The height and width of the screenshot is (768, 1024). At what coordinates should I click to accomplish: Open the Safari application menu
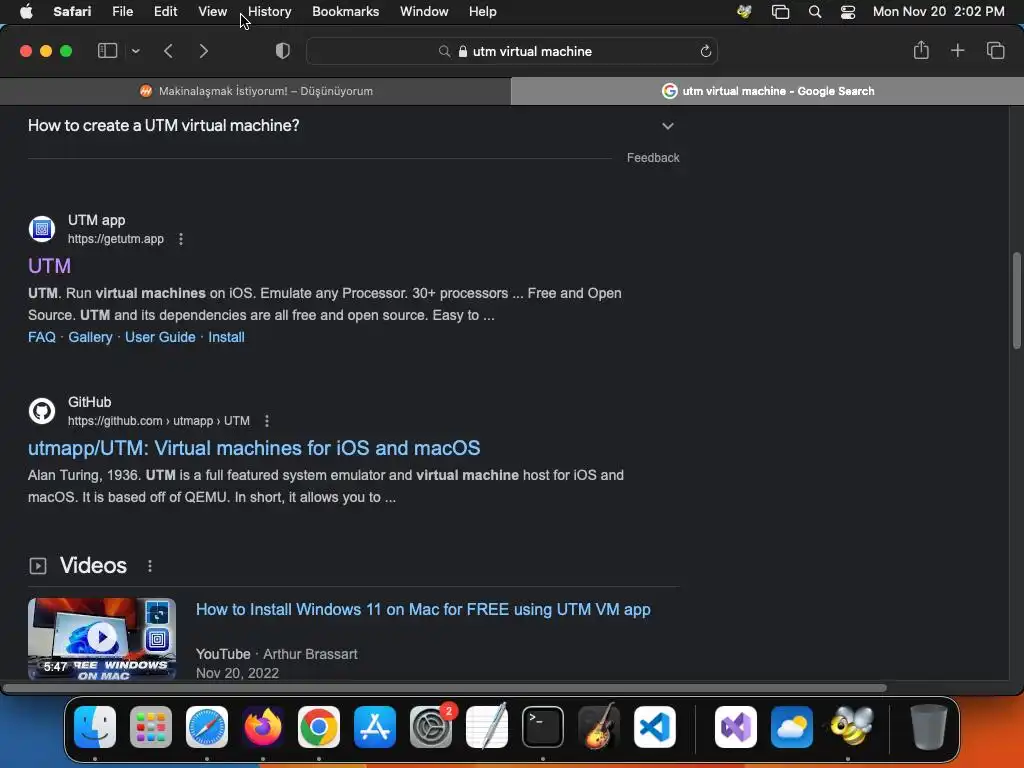tap(72, 11)
